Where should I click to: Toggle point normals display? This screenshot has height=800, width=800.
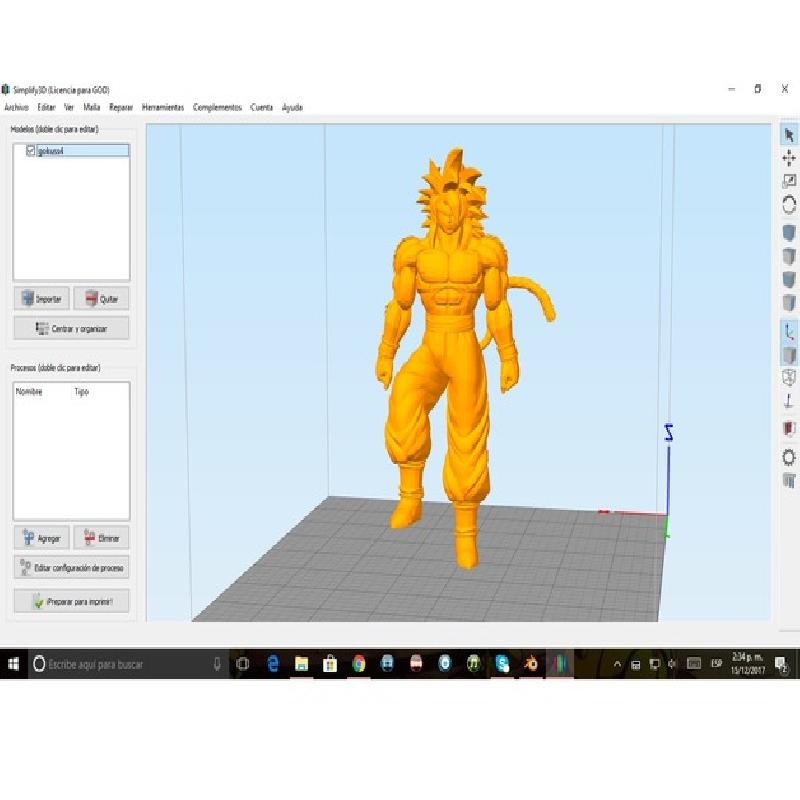click(789, 401)
